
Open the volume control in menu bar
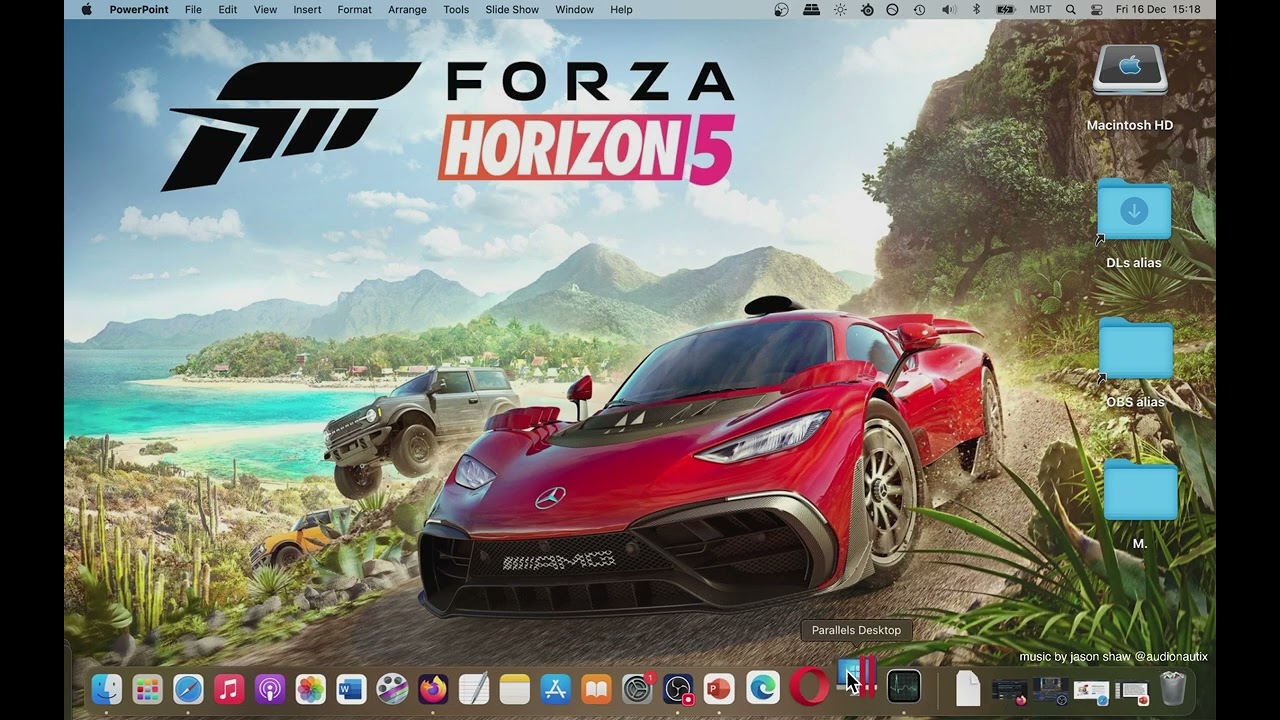[x=948, y=9]
